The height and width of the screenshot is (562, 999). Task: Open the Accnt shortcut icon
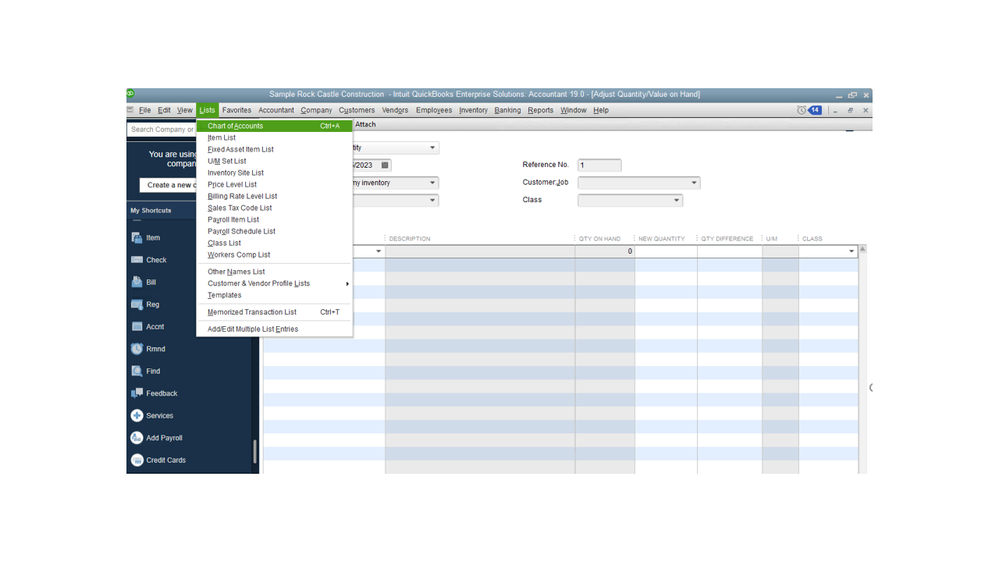137,327
